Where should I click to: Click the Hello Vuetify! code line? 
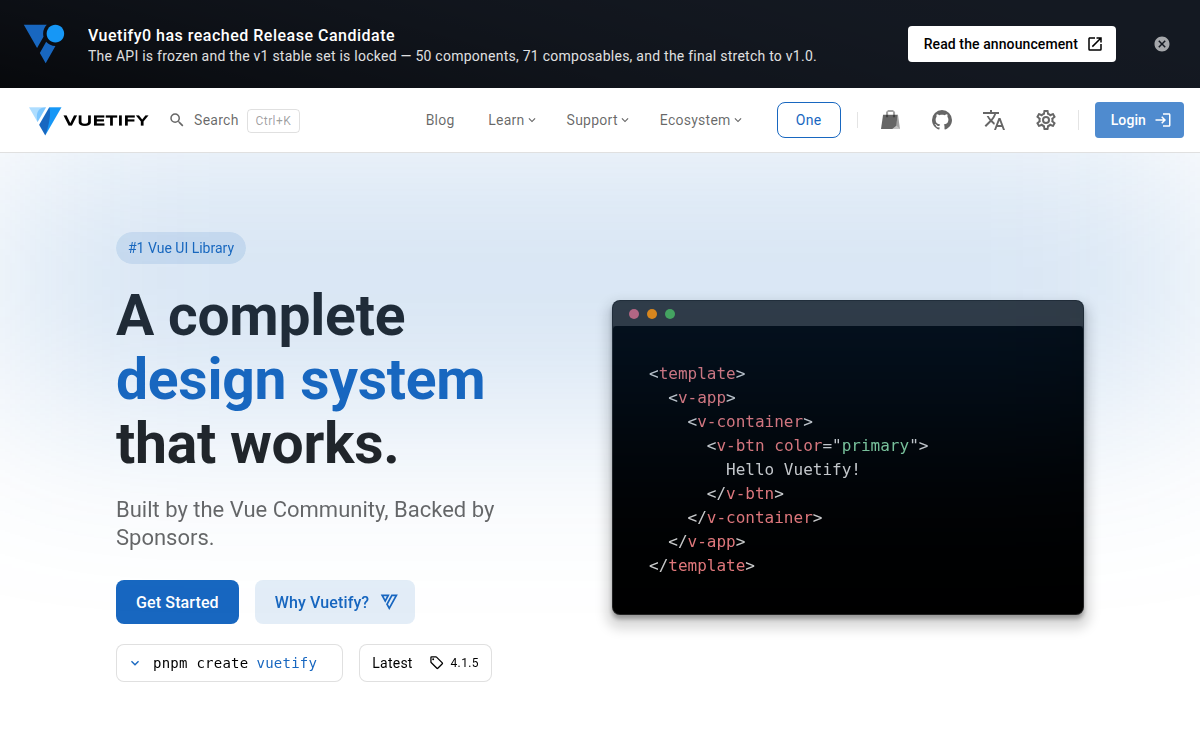[793, 469]
